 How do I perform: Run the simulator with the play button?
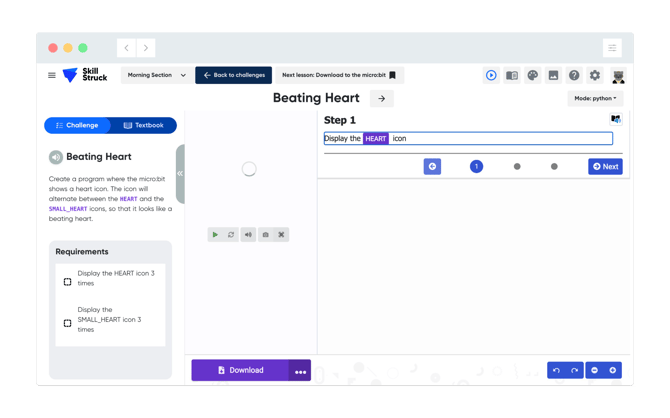(215, 235)
